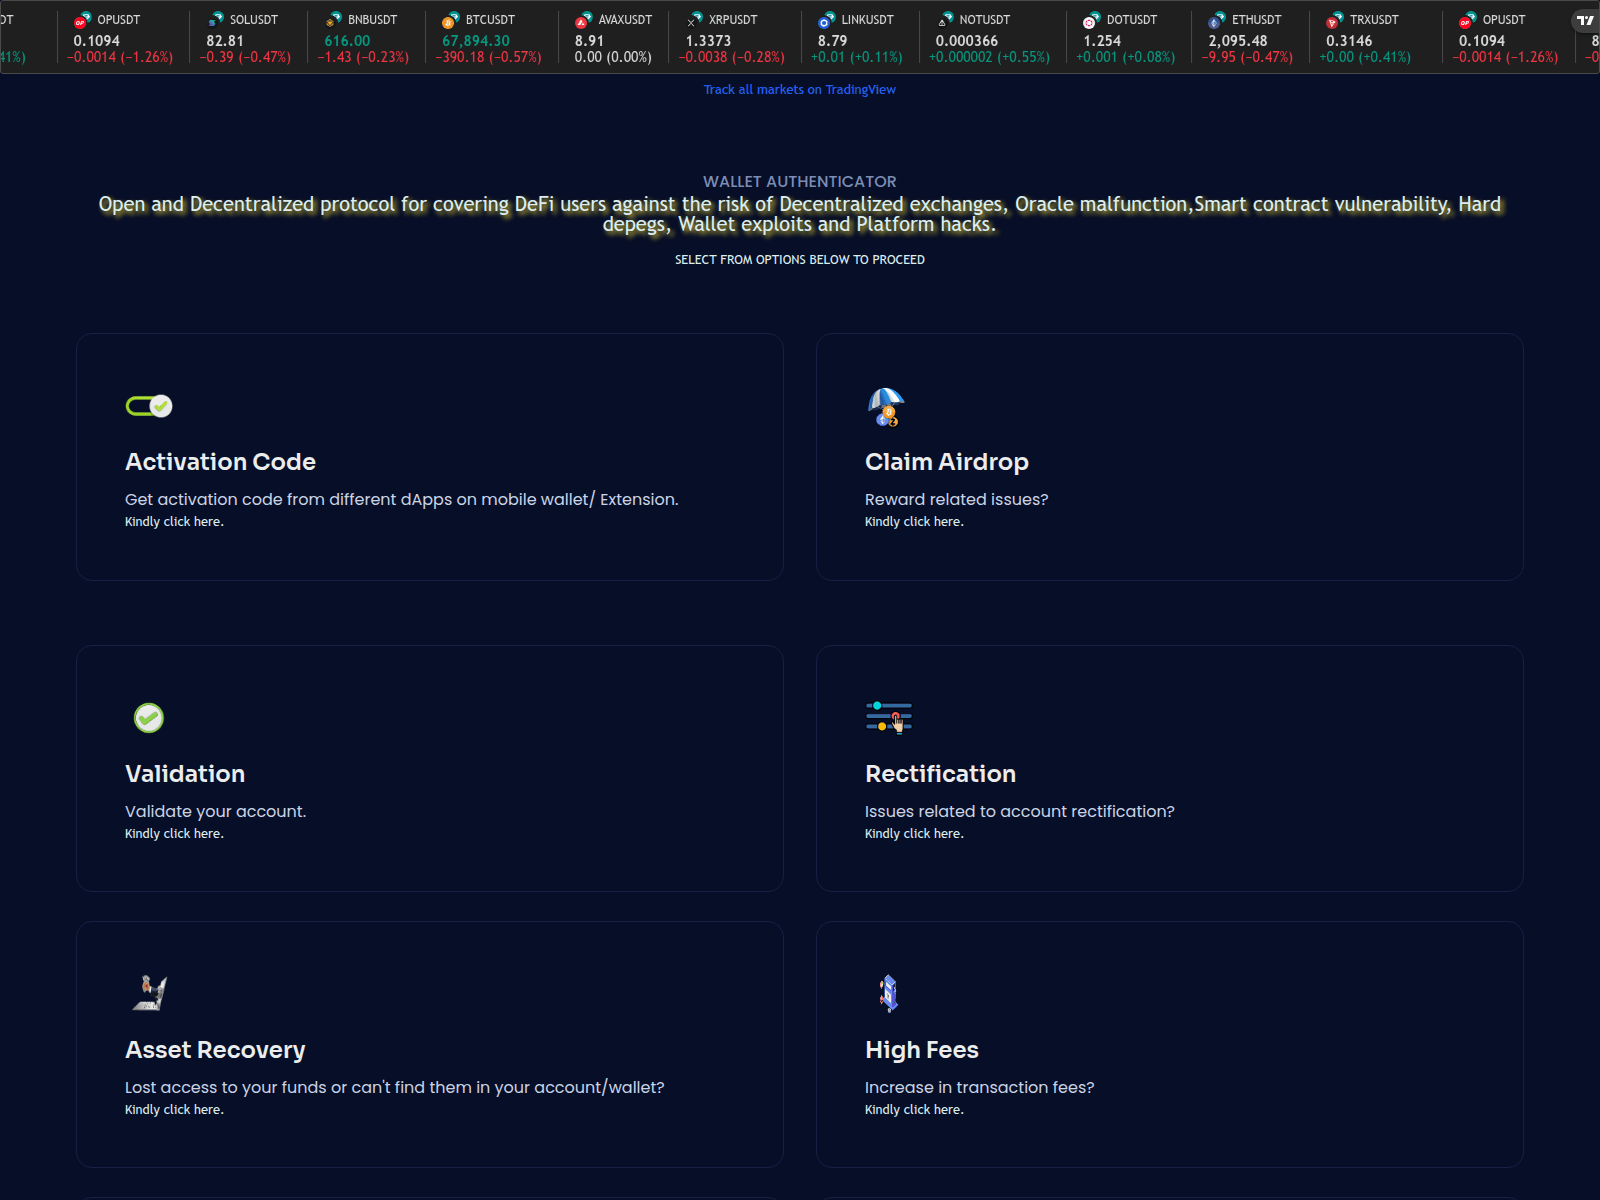
Task: Open the Claim Airdrop heading
Action: point(946,462)
